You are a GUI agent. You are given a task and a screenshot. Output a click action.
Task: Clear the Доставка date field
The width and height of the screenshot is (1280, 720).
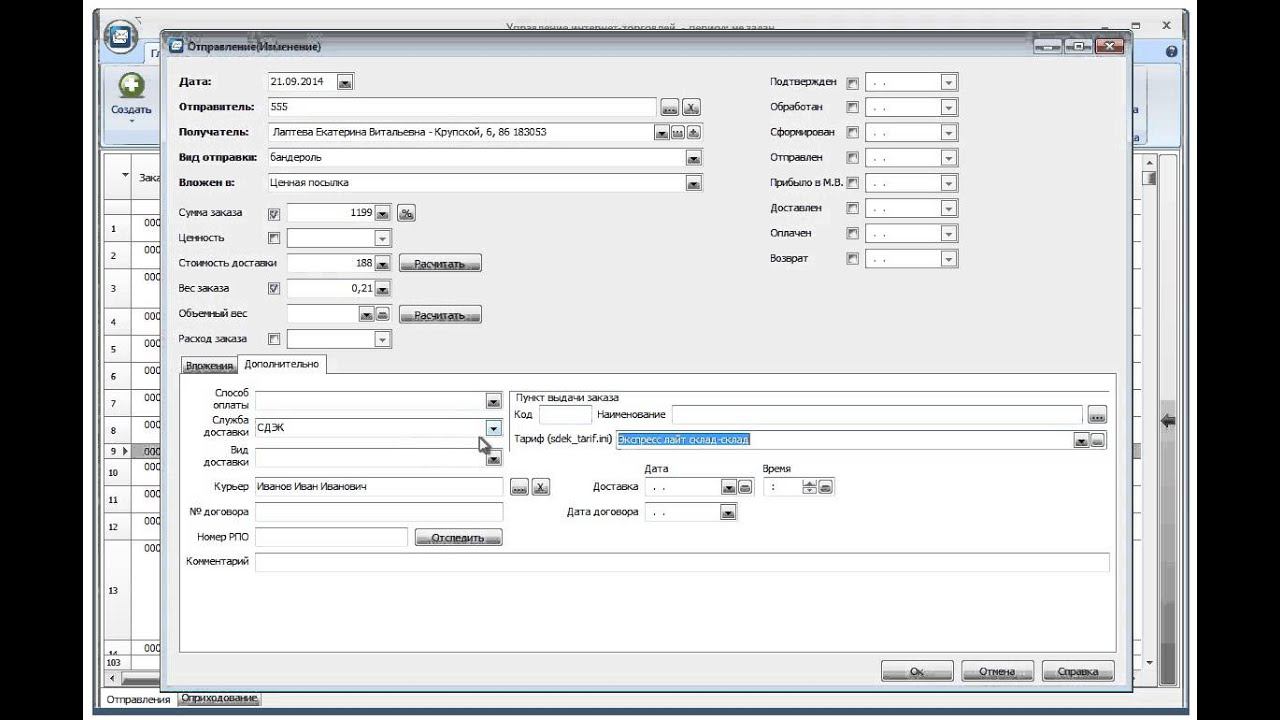pos(744,487)
